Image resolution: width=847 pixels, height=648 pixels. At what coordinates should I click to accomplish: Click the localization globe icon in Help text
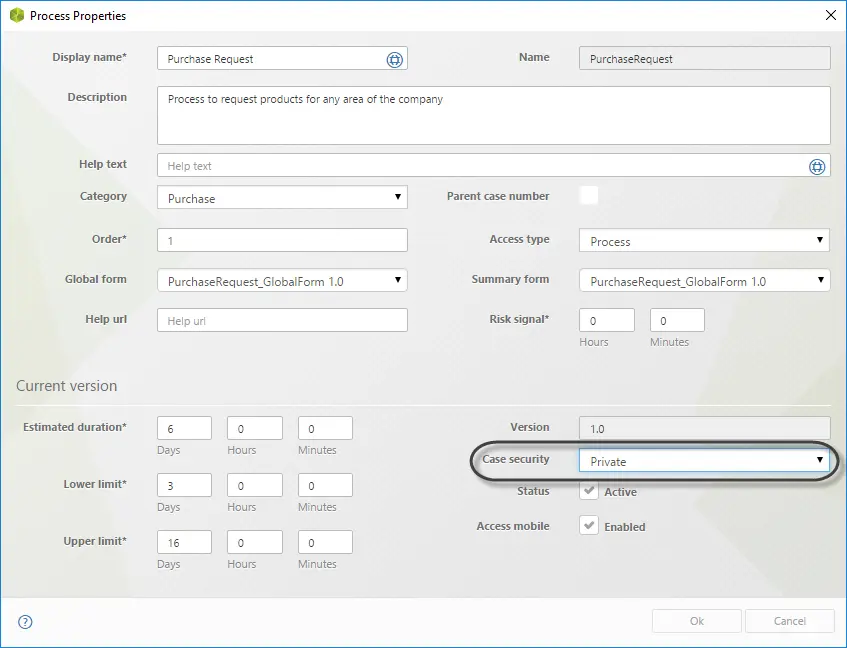click(817, 167)
